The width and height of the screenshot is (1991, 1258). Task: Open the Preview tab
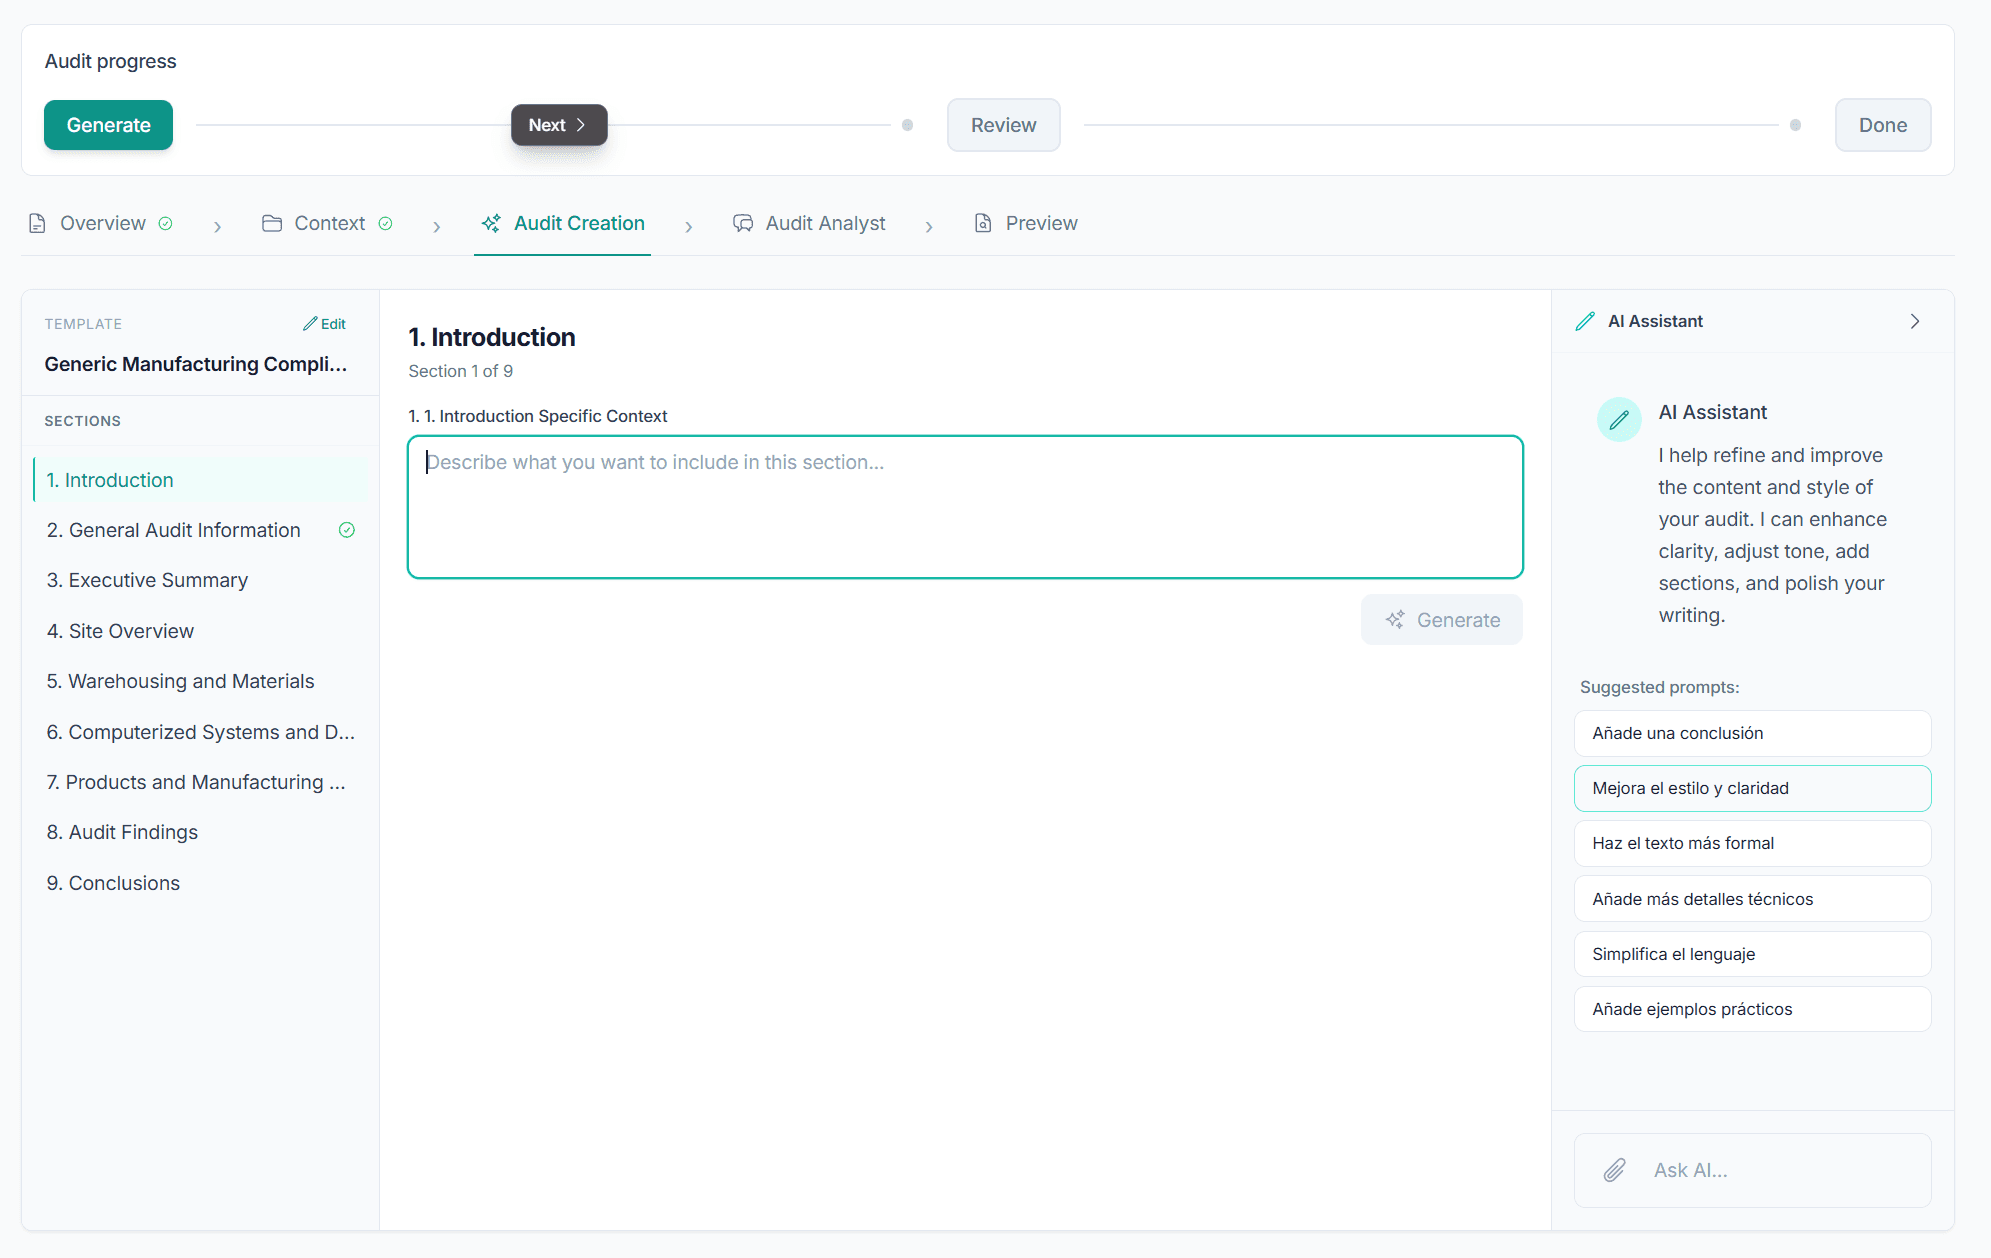(x=1040, y=223)
